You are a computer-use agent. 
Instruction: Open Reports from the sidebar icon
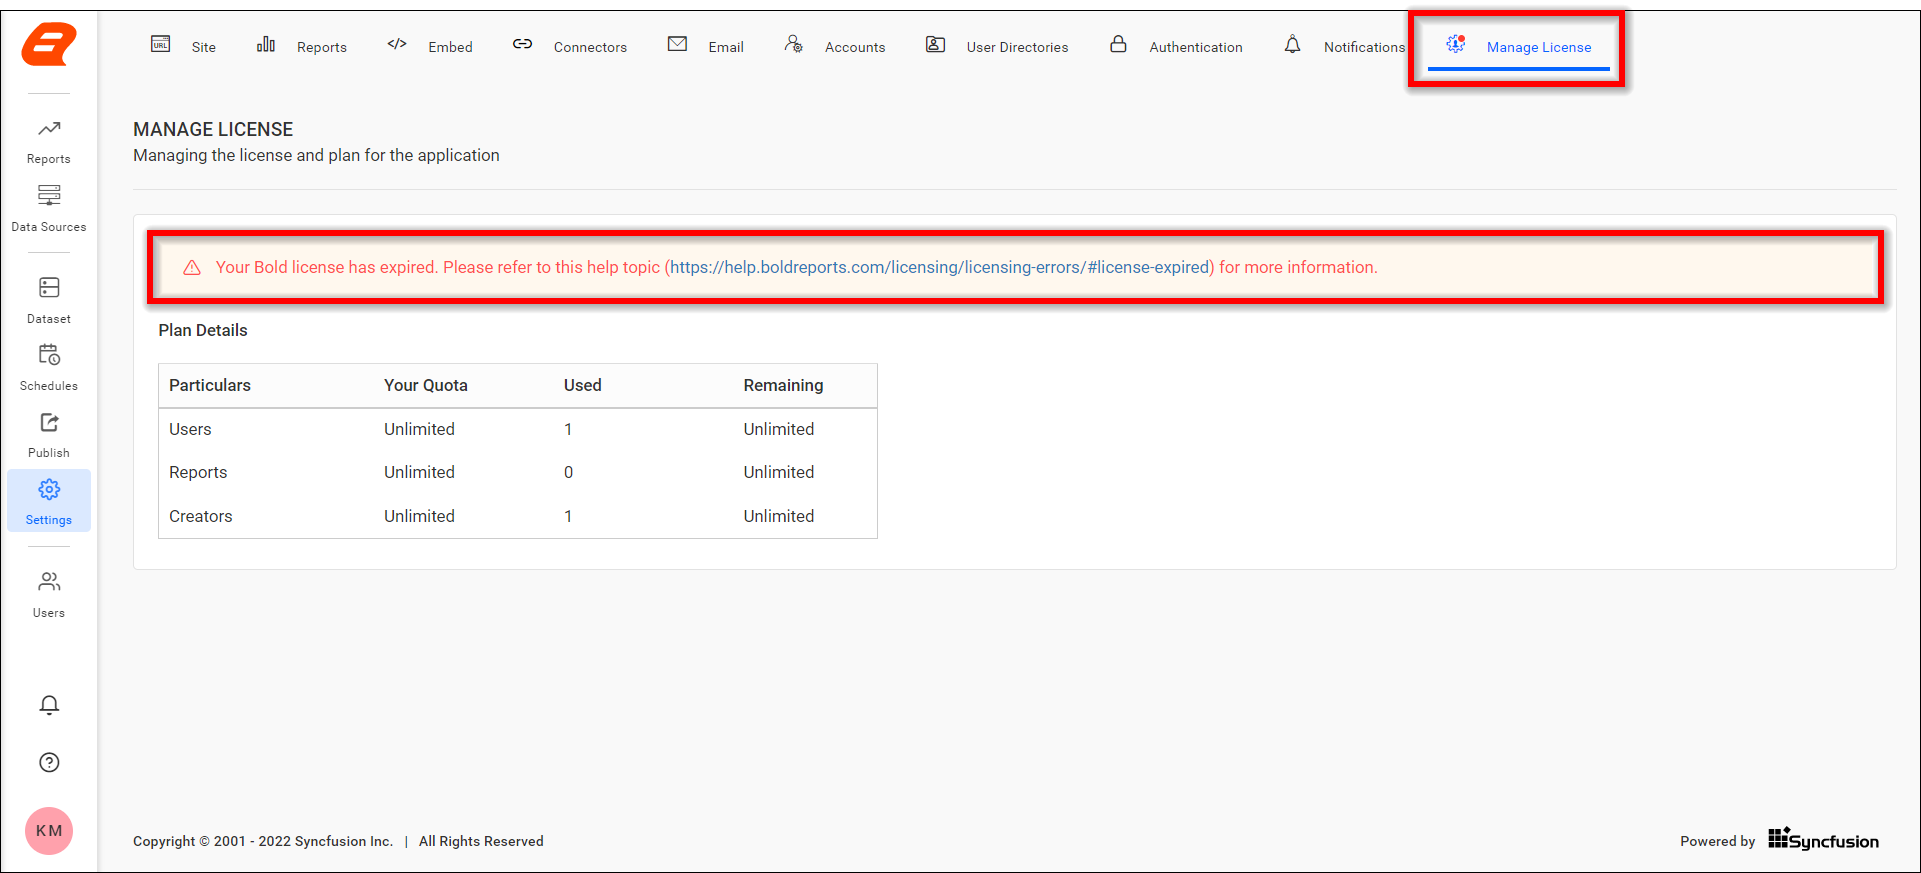click(x=49, y=128)
